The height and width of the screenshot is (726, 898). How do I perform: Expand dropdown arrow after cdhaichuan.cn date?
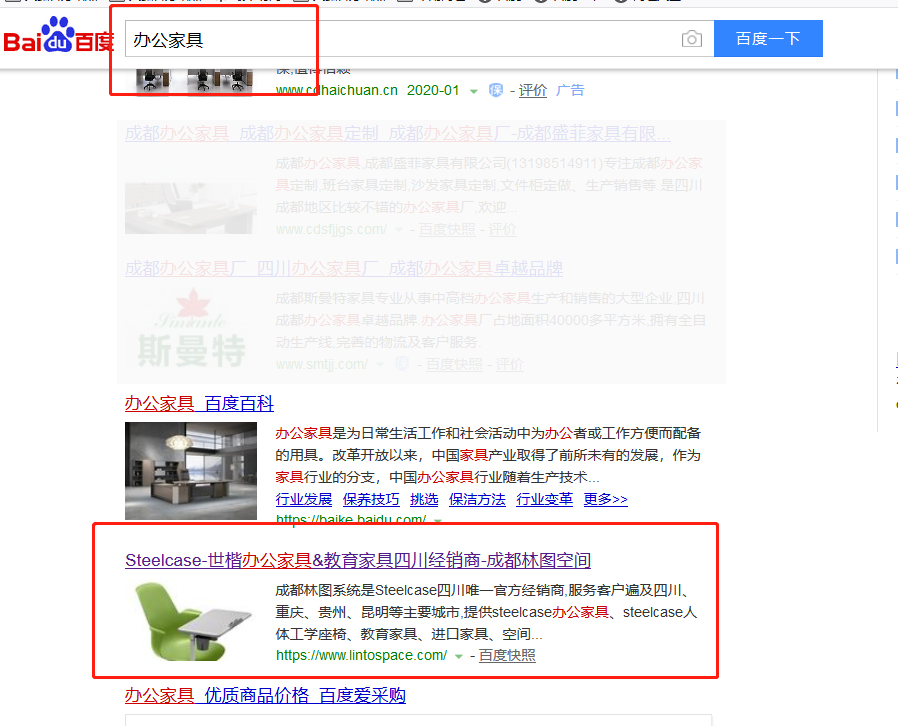pos(474,91)
